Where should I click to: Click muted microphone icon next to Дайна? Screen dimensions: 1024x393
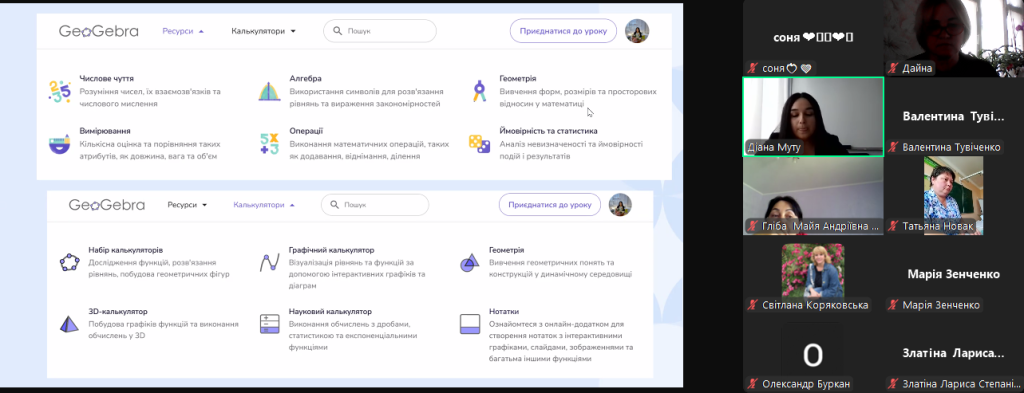click(x=893, y=69)
